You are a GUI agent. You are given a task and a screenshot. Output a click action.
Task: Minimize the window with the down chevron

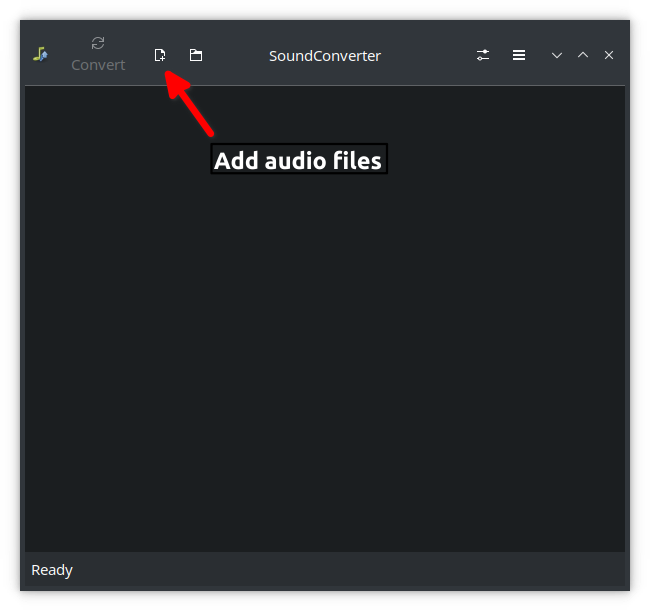click(x=557, y=55)
